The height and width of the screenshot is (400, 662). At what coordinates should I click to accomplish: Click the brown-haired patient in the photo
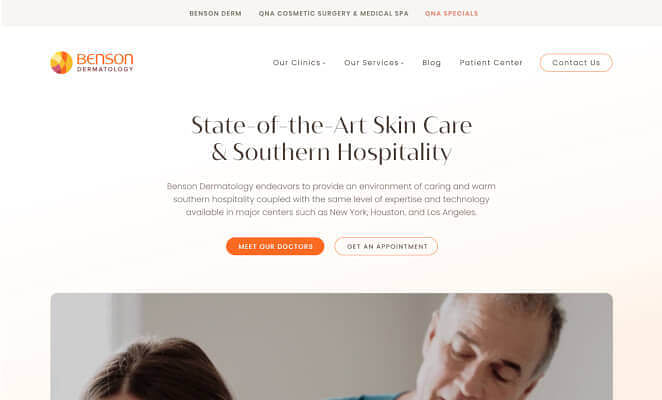[156, 370]
